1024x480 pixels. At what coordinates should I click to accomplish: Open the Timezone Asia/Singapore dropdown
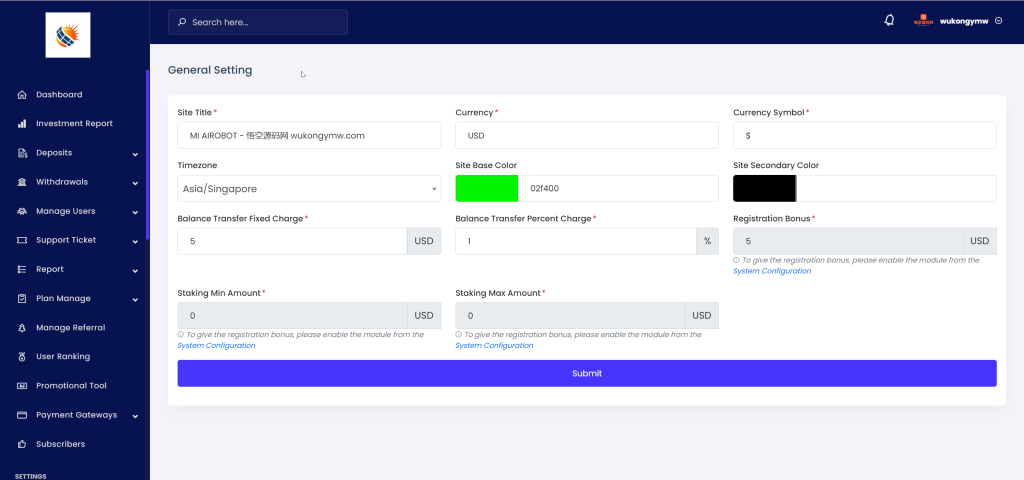coord(309,189)
